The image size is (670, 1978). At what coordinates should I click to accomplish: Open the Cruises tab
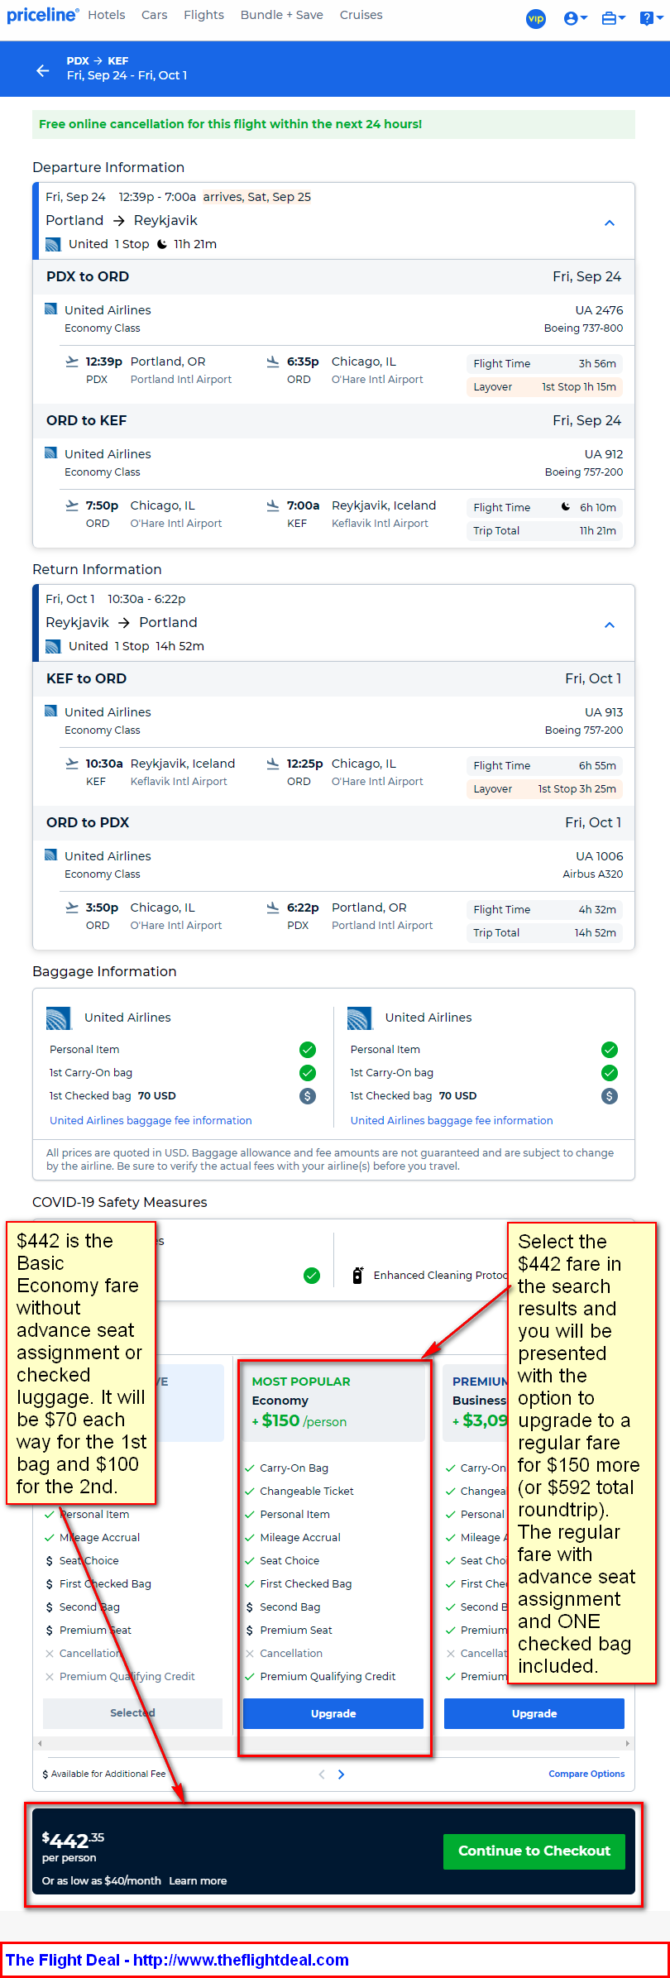361,15
